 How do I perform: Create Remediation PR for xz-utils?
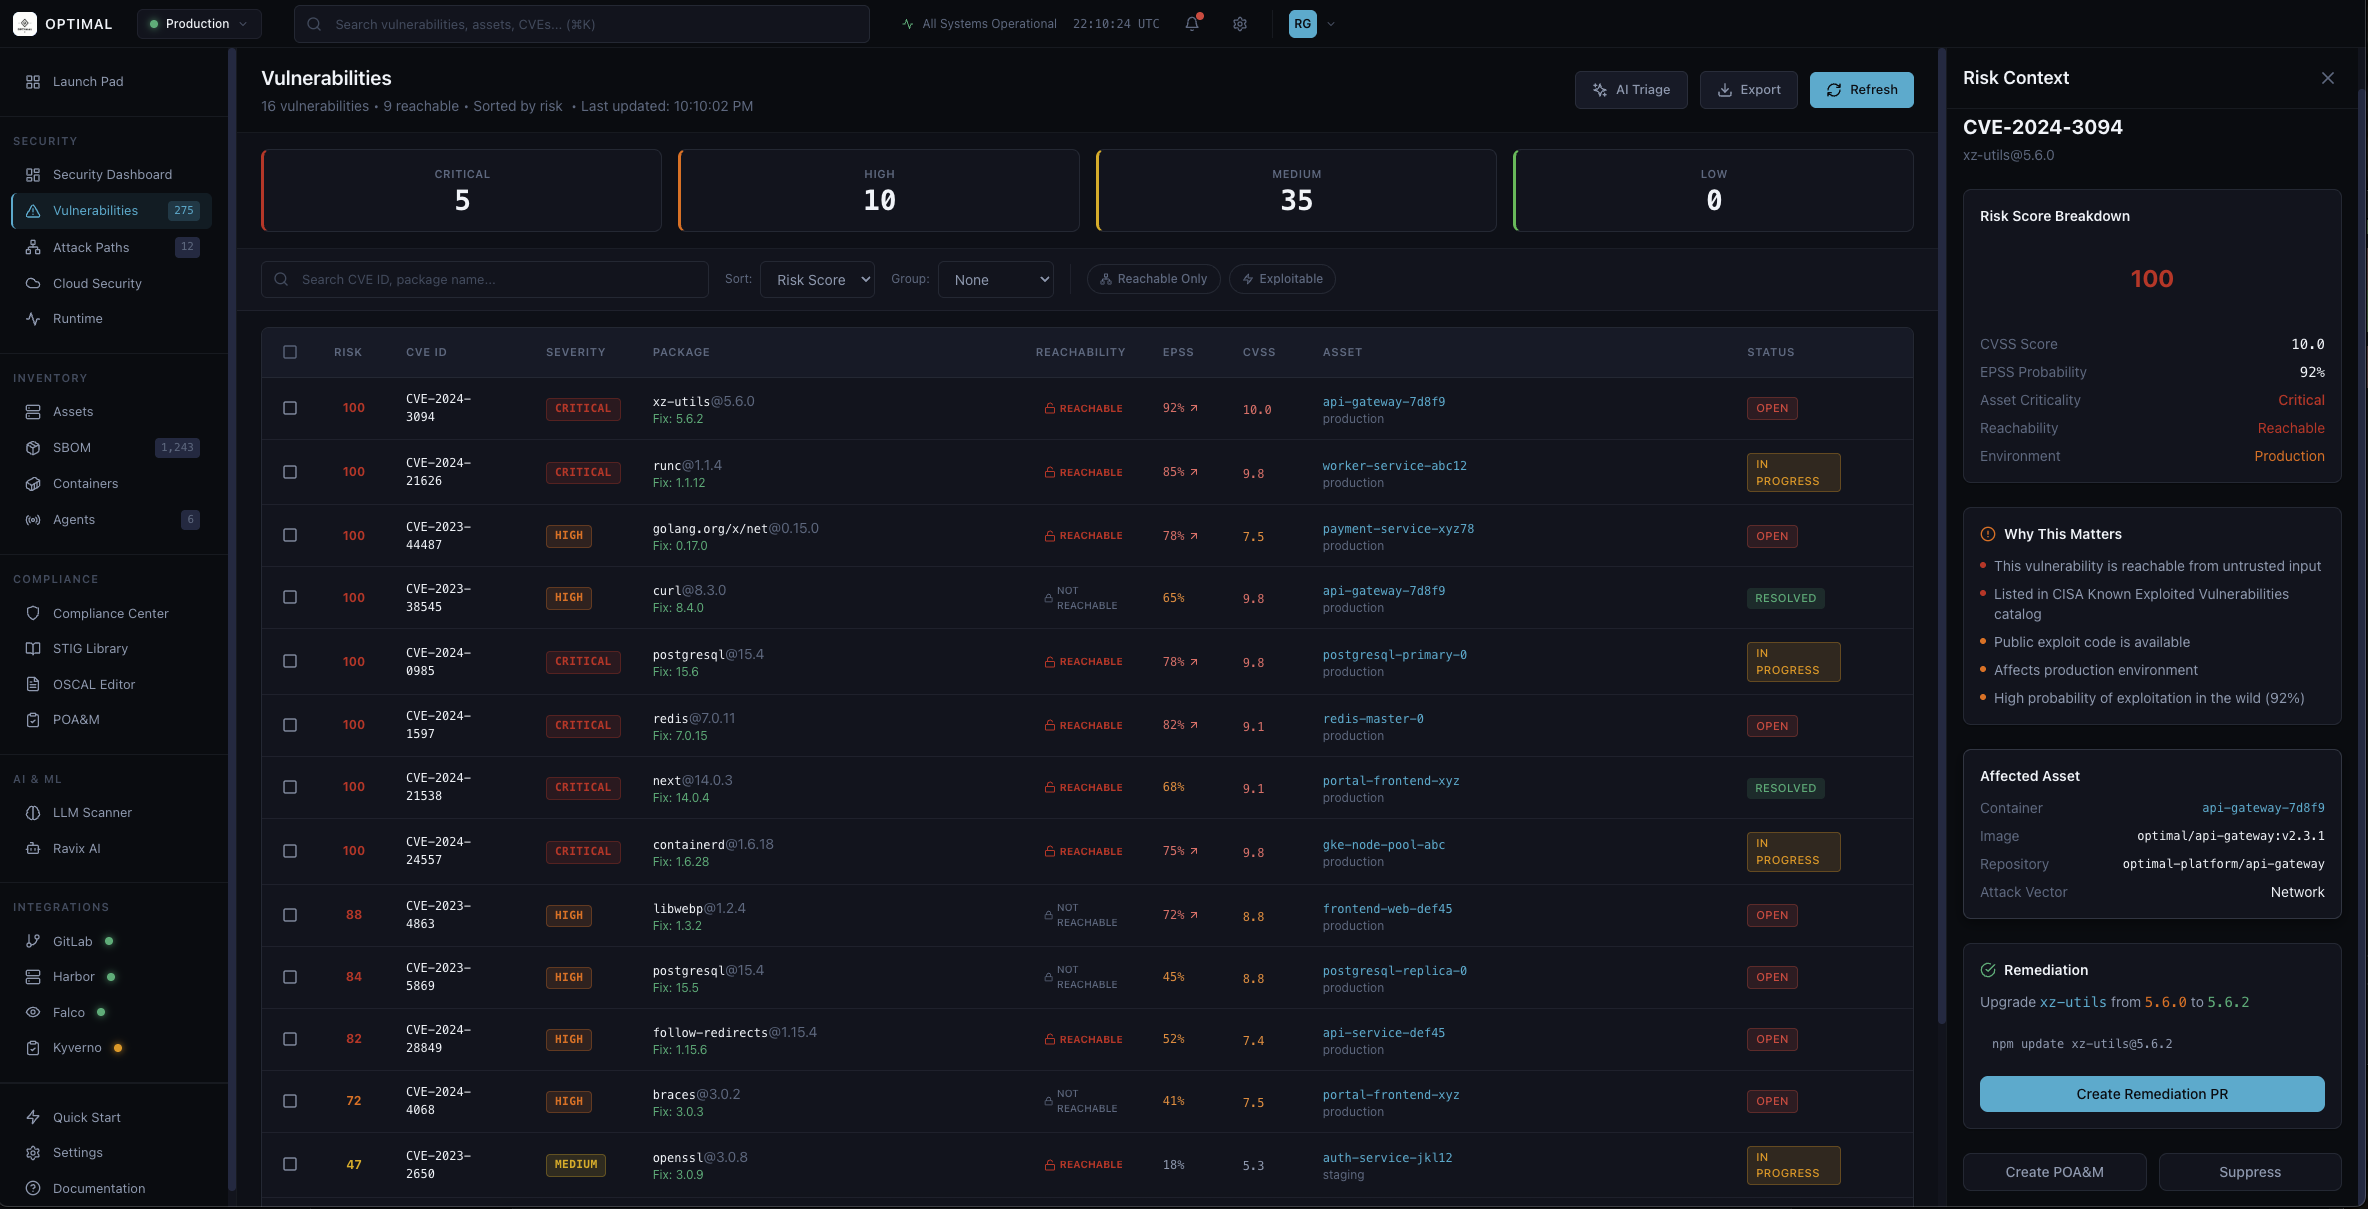coord(2151,1094)
